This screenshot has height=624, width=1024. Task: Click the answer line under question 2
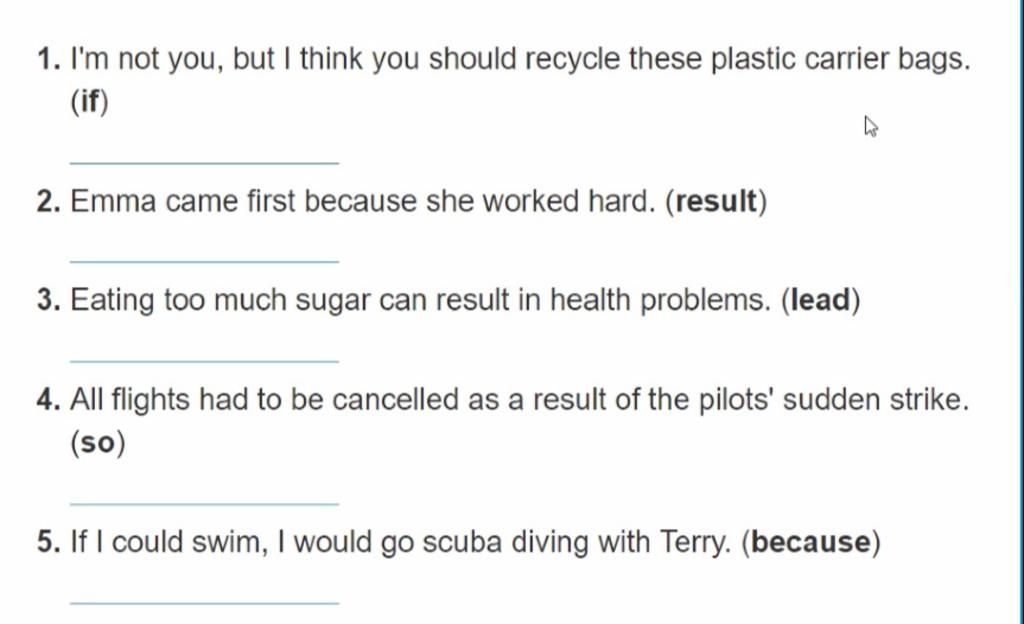pos(204,261)
